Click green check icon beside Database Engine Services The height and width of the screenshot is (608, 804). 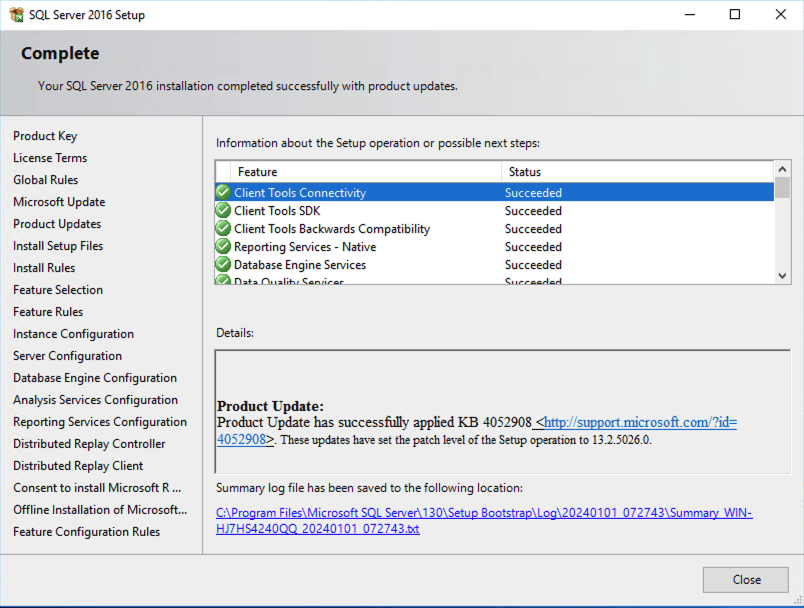point(223,265)
